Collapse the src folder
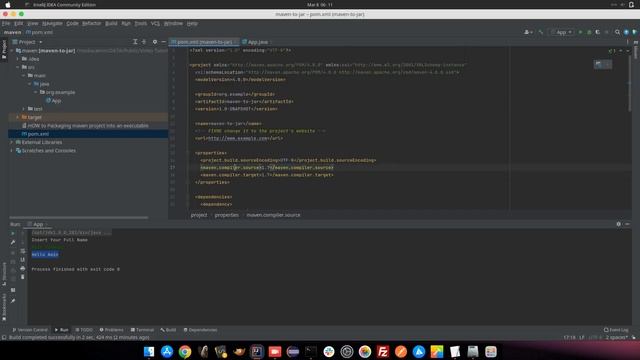Image resolution: width=640 pixels, height=360 pixels. [18, 67]
